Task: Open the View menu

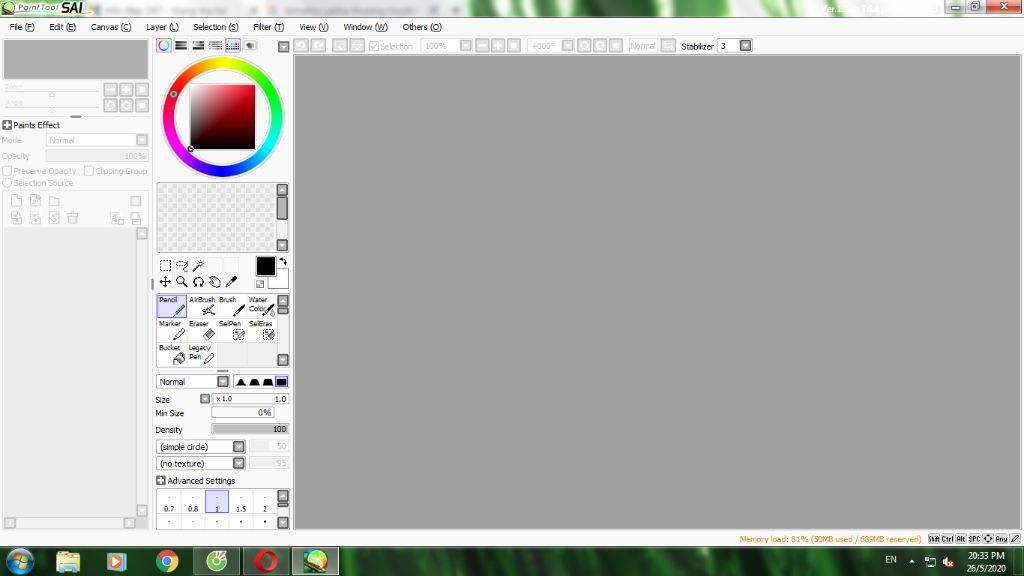Action: tap(313, 27)
